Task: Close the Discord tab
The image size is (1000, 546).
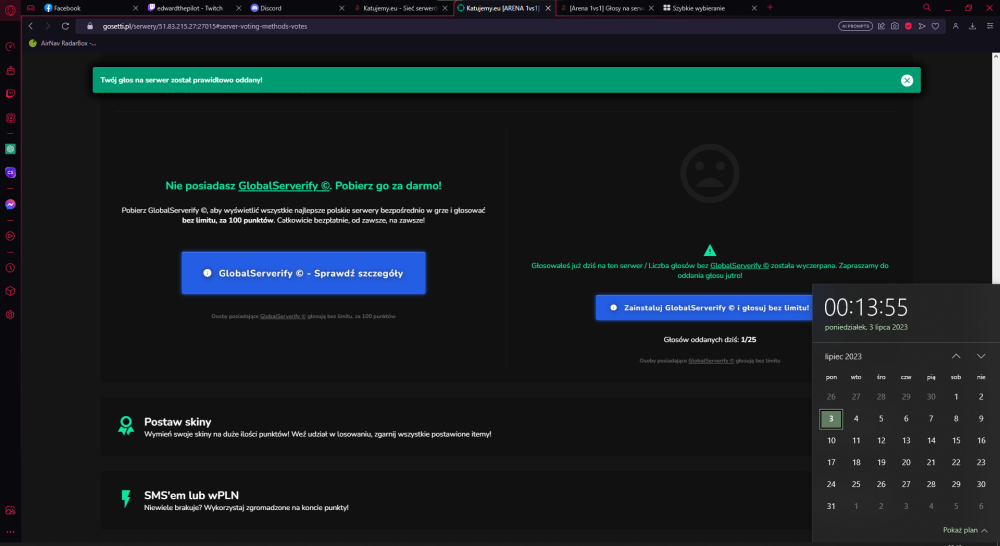Action: (341, 8)
